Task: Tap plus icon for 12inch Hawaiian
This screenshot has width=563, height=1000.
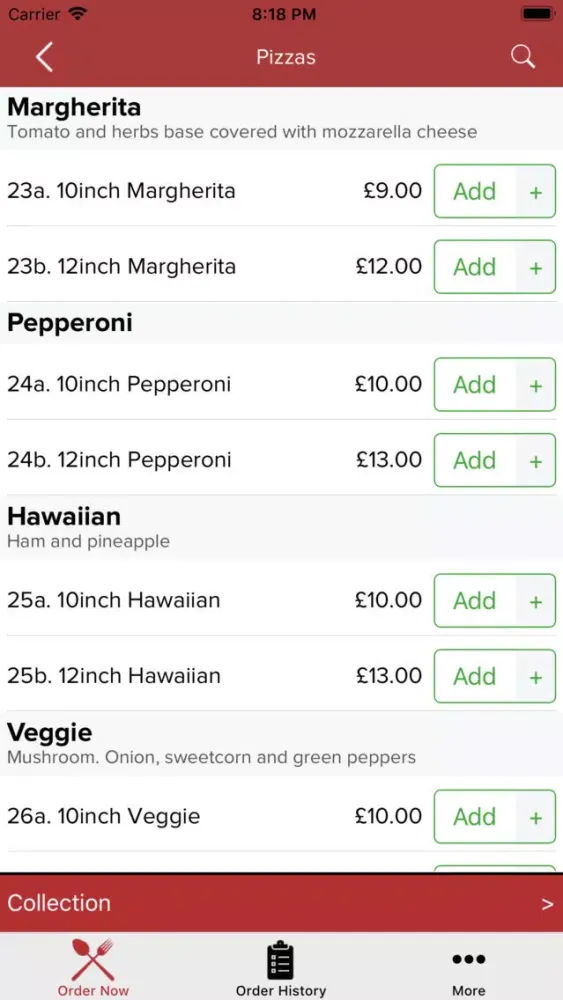Action: coord(536,676)
